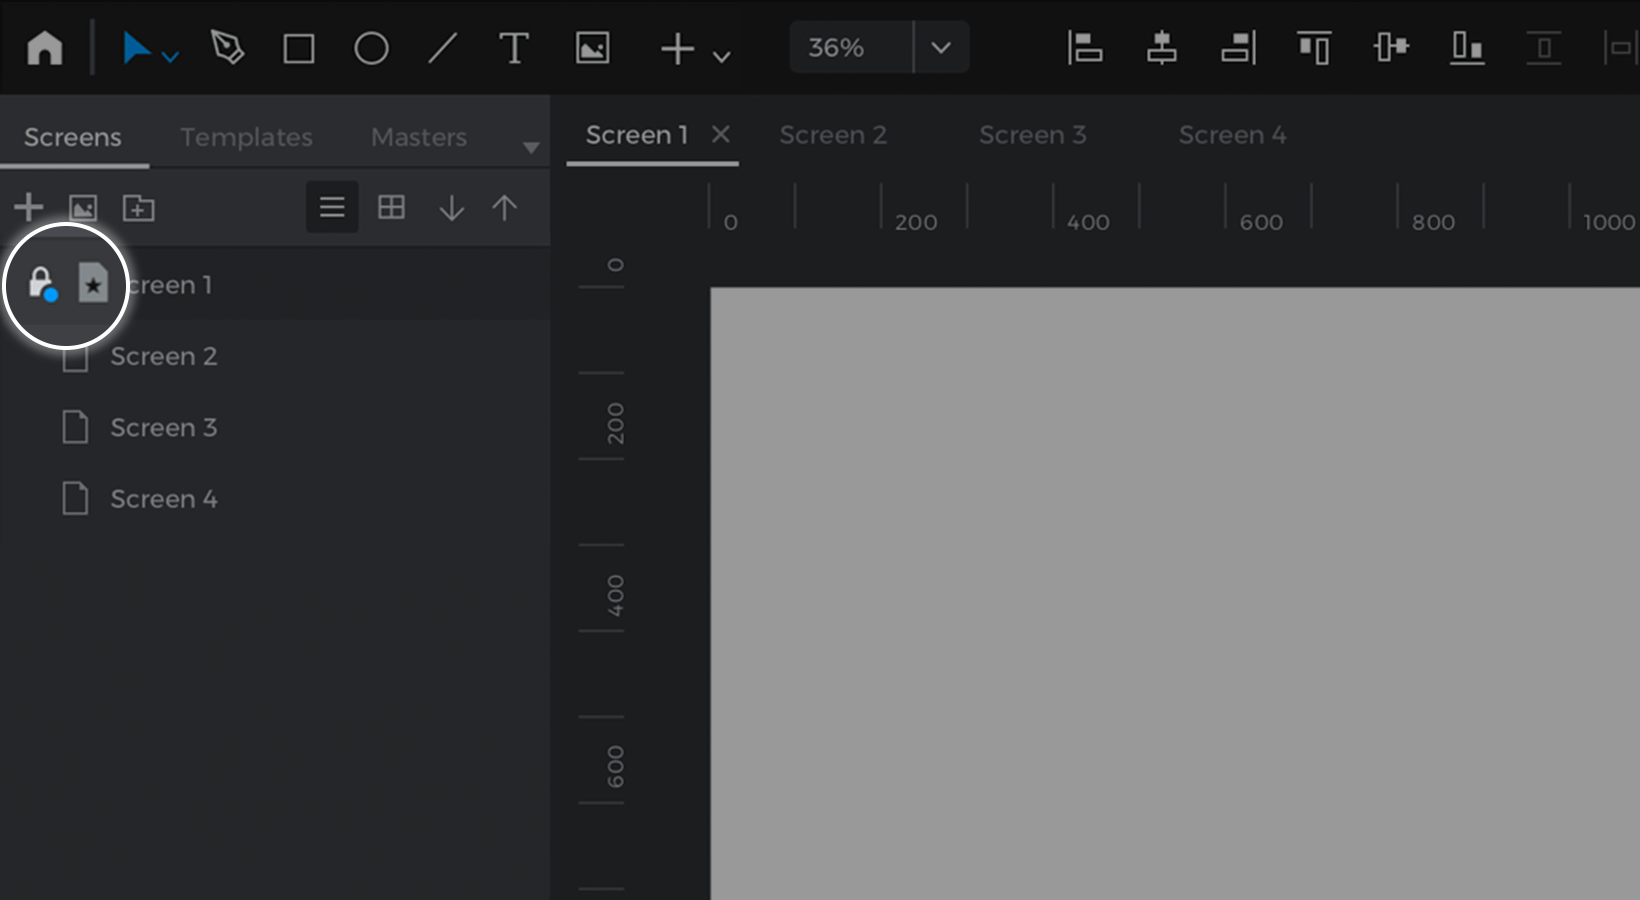Click the align left edges icon
The width and height of the screenshot is (1640, 900).
pos(1084,47)
